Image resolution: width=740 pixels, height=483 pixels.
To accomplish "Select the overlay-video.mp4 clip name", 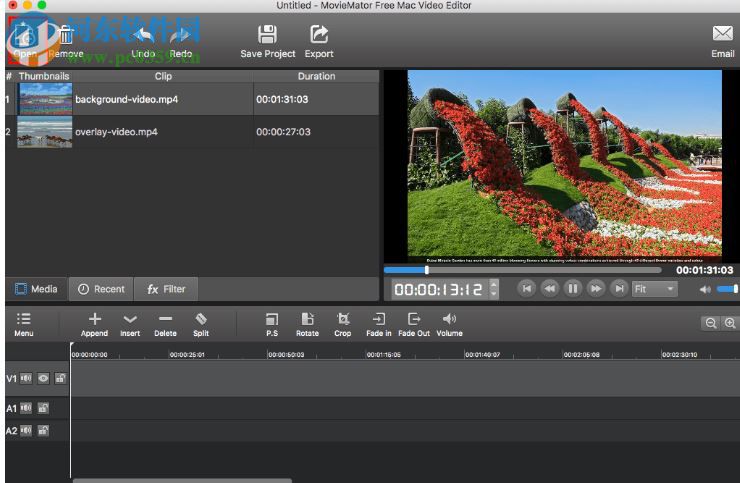I will (116, 132).
